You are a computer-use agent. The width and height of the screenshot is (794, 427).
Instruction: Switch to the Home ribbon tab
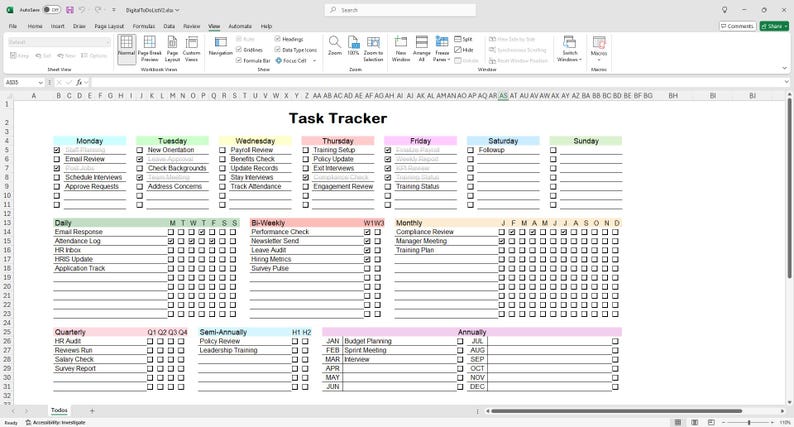35,26
